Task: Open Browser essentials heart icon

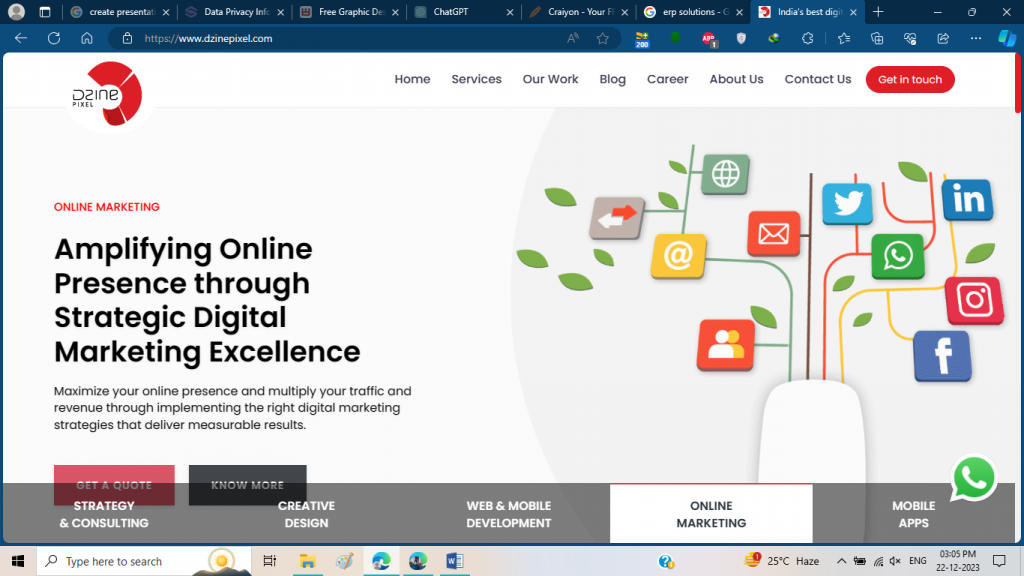Action: (x=910, y=39)
